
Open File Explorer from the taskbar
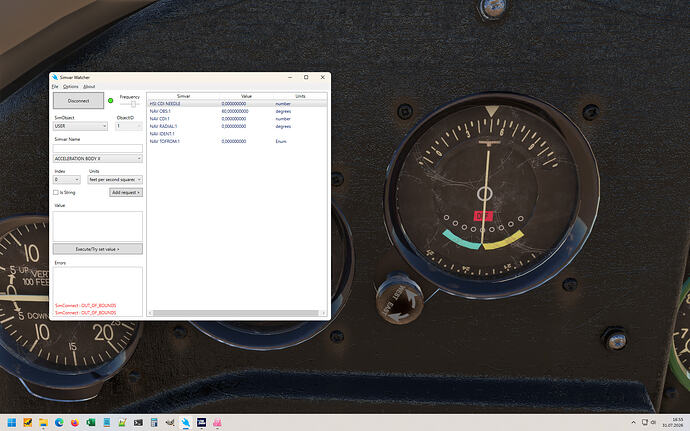43,423
